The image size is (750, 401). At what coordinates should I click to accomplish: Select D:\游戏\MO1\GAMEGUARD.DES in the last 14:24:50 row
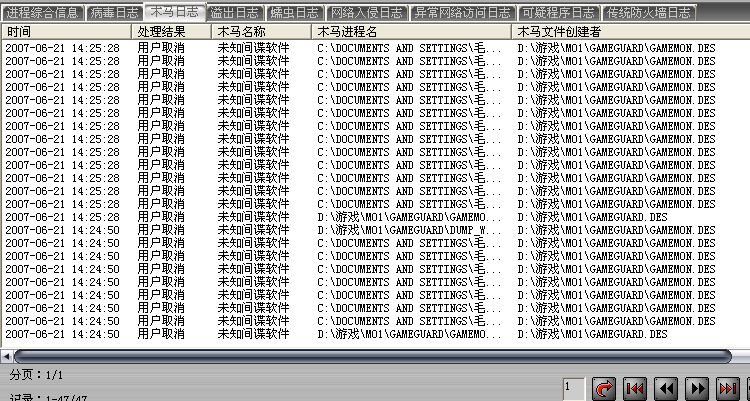[592, 334]
